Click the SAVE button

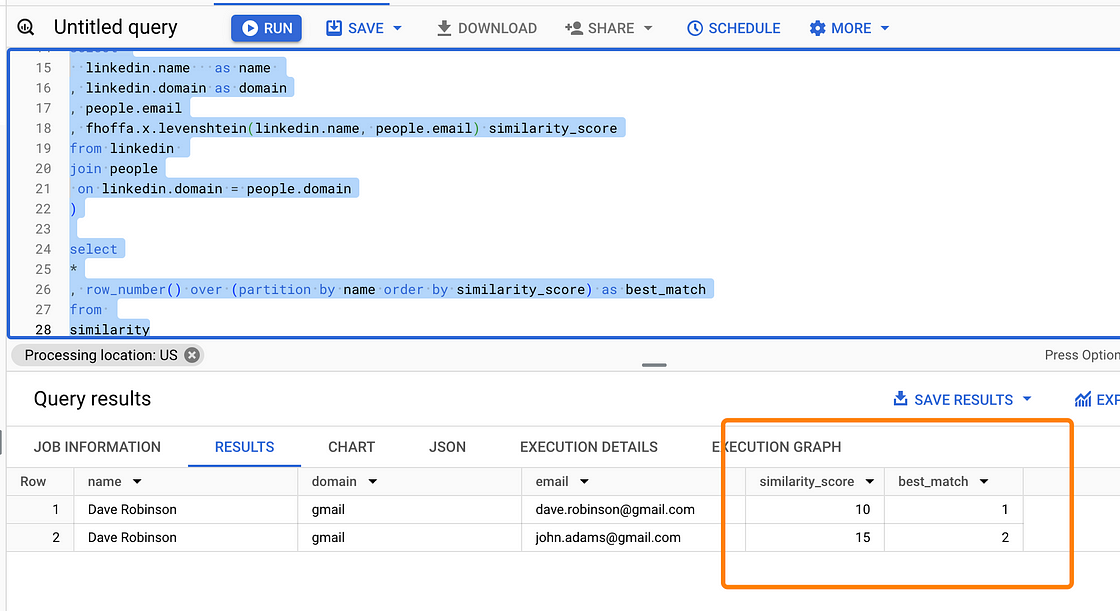tap(354, 28)
